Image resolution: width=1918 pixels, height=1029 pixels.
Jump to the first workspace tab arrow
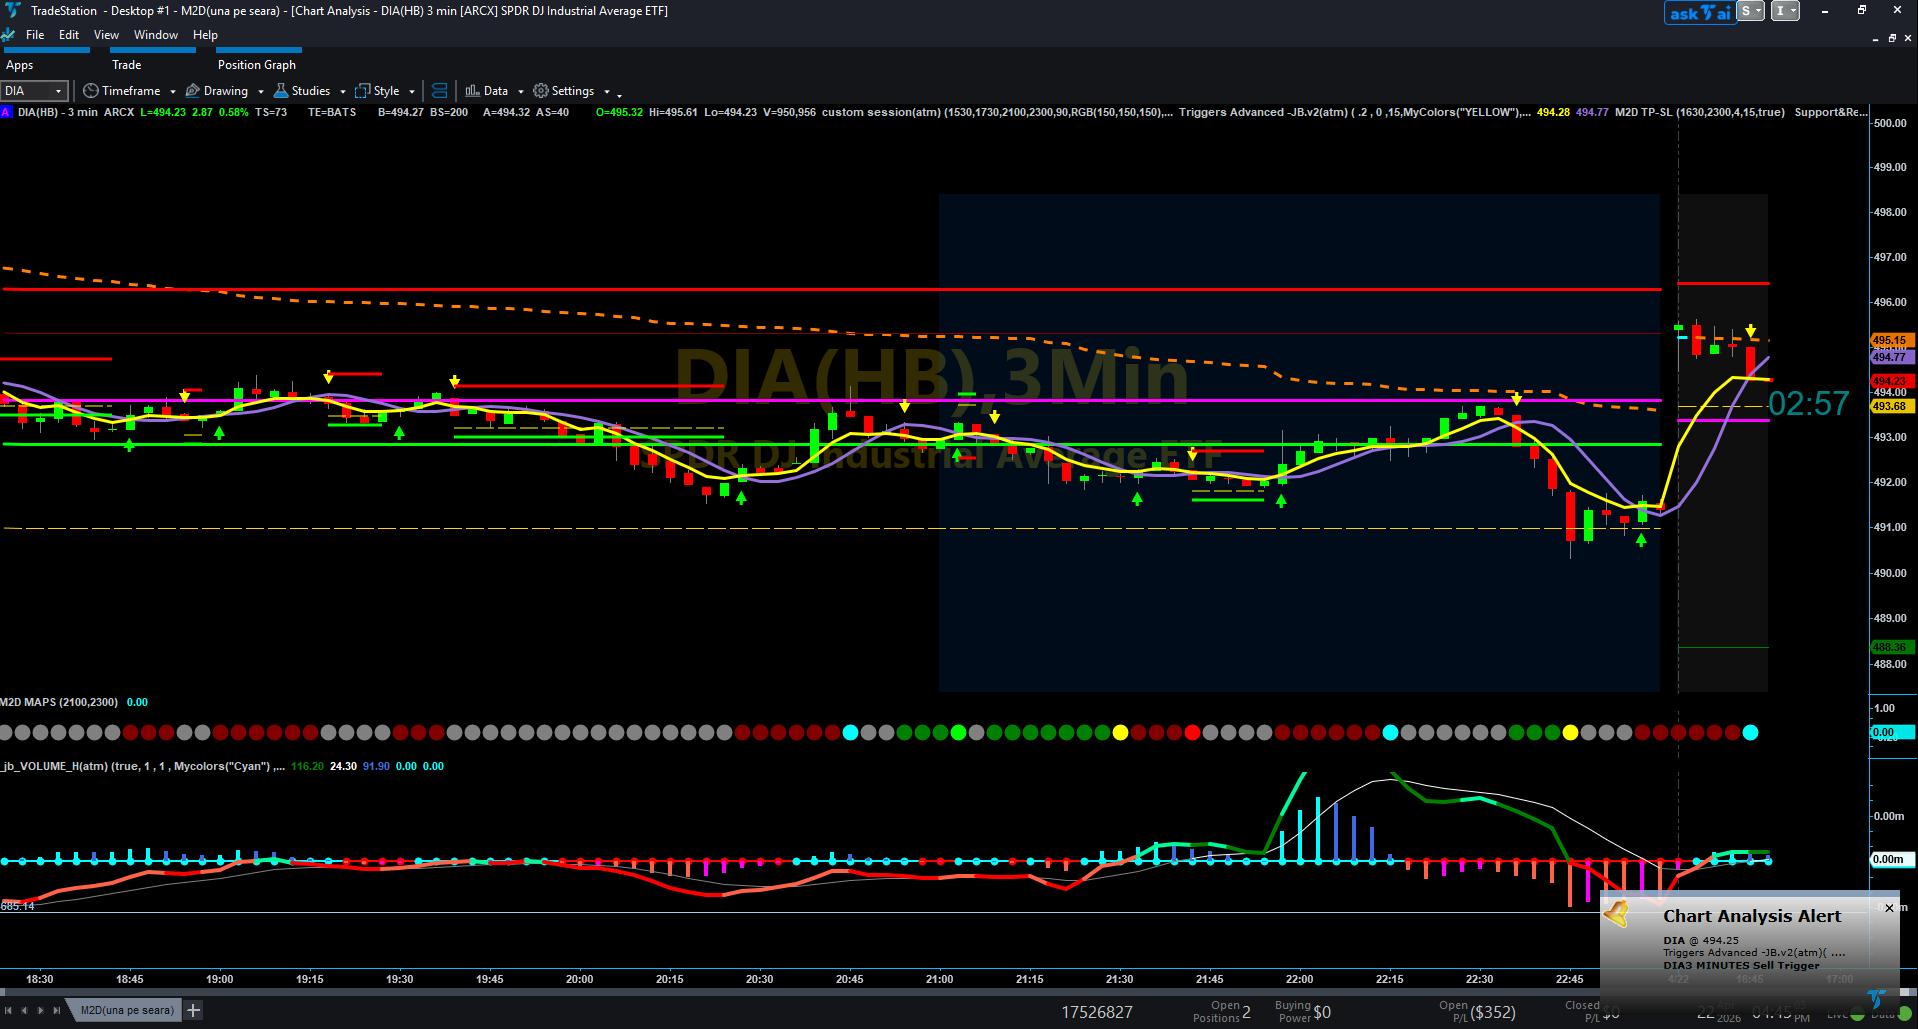pyautogui.click(x=9, y=1011)
